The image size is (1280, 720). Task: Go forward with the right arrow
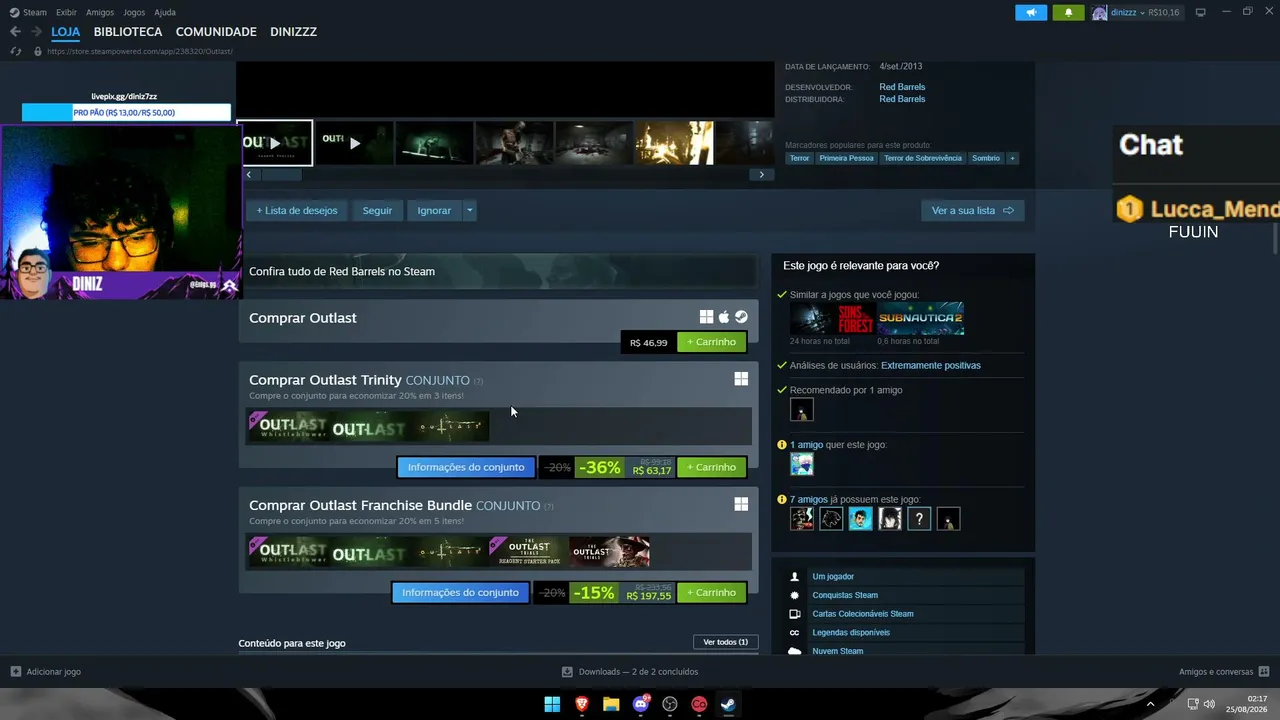click(x=36, y=32)
